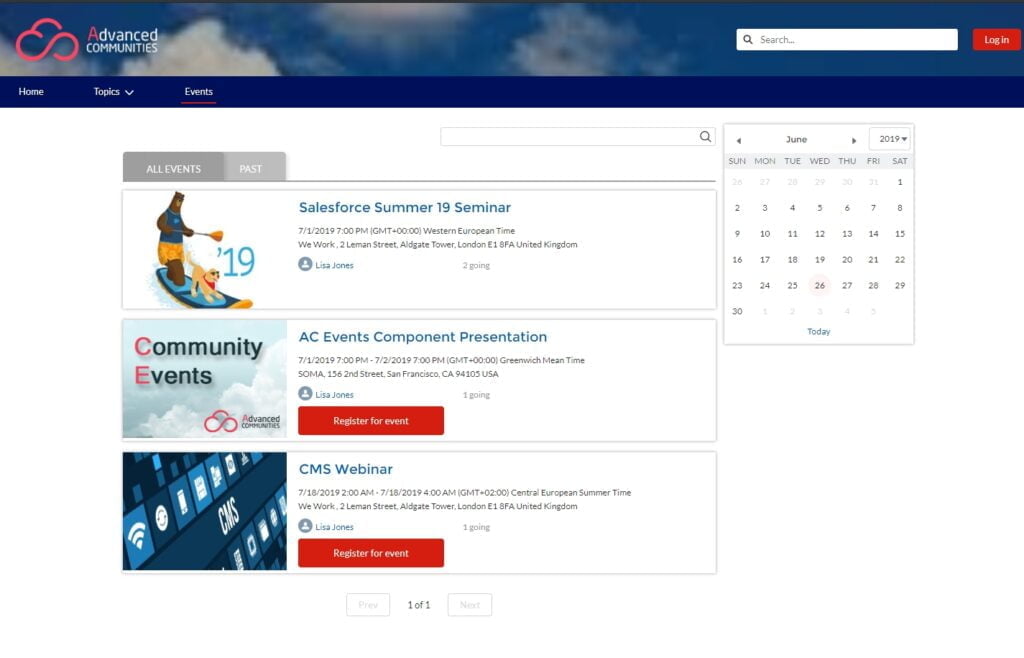Click the CMS Webinar thumbnail image
1024x658 pixels.
[x=204, y=511]
